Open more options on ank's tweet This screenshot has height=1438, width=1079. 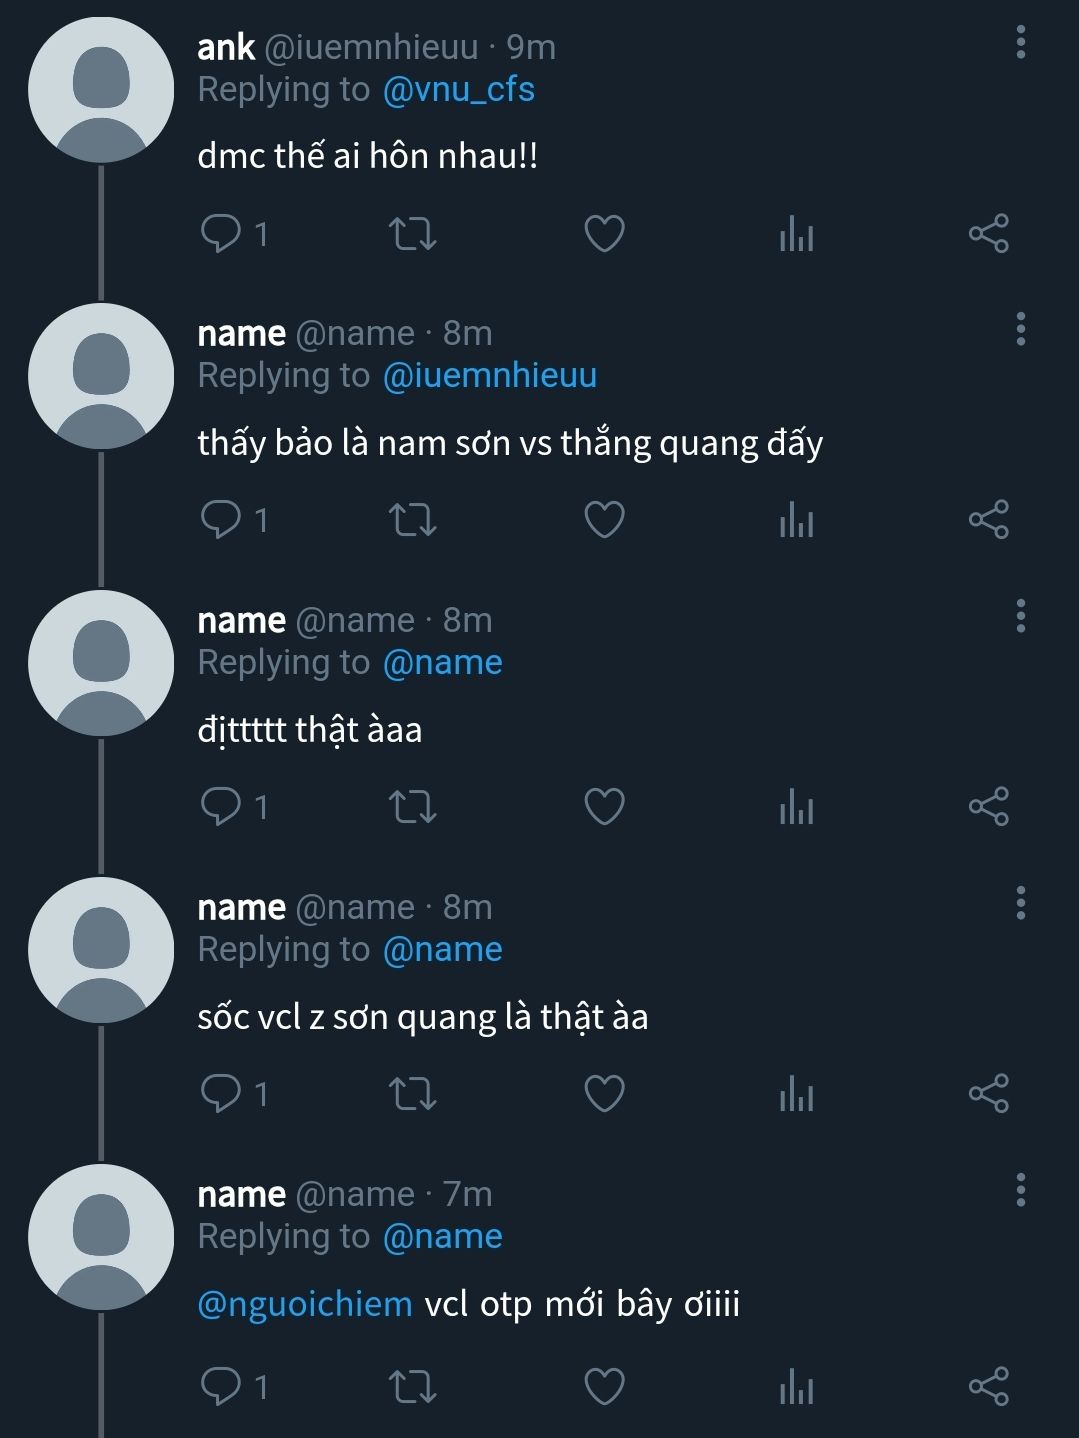1020,42
